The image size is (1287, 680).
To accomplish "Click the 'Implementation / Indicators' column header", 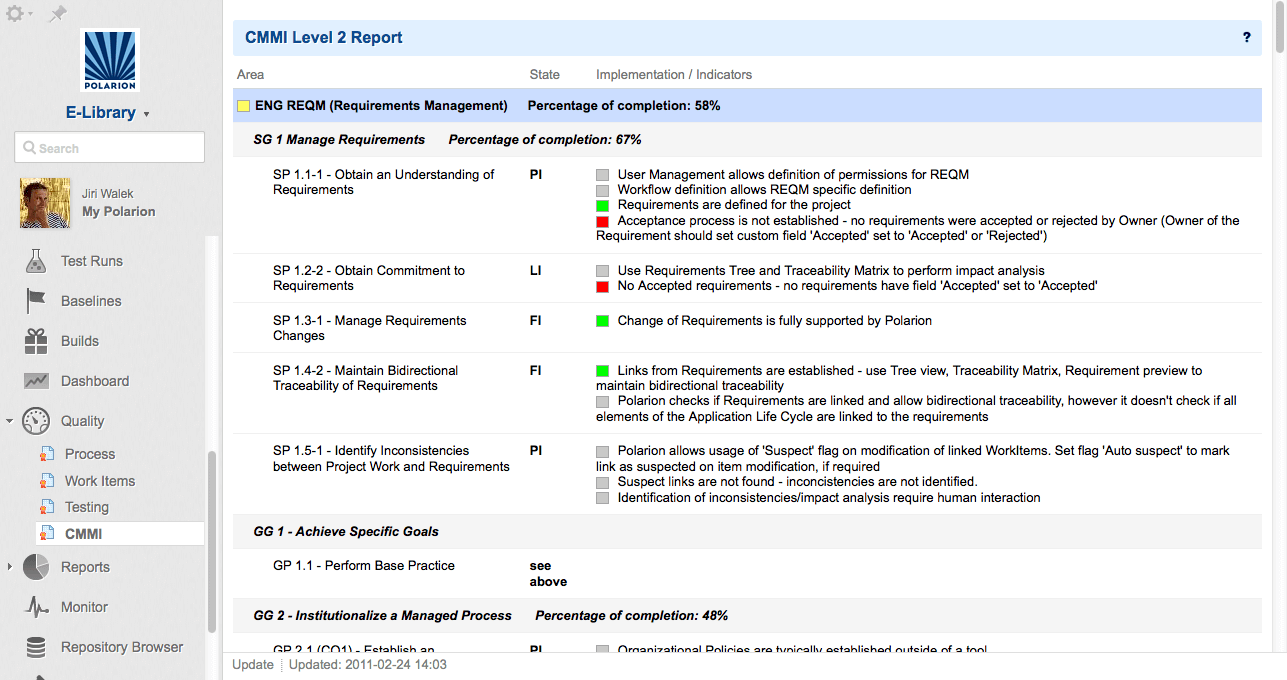I will pyautogui.click(x=674, y=75).
